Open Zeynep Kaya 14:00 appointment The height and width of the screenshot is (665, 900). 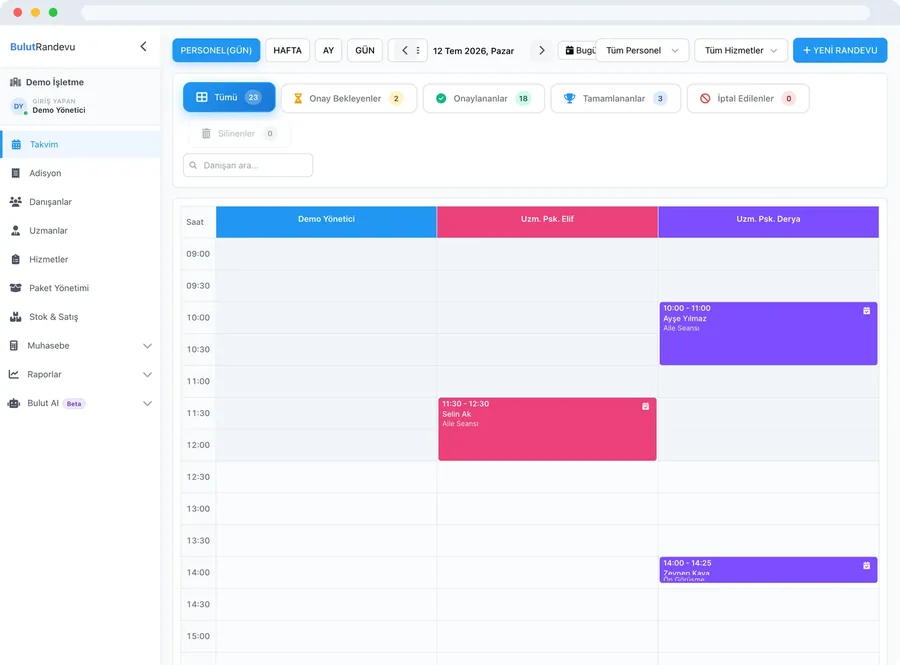pos(768,570)
